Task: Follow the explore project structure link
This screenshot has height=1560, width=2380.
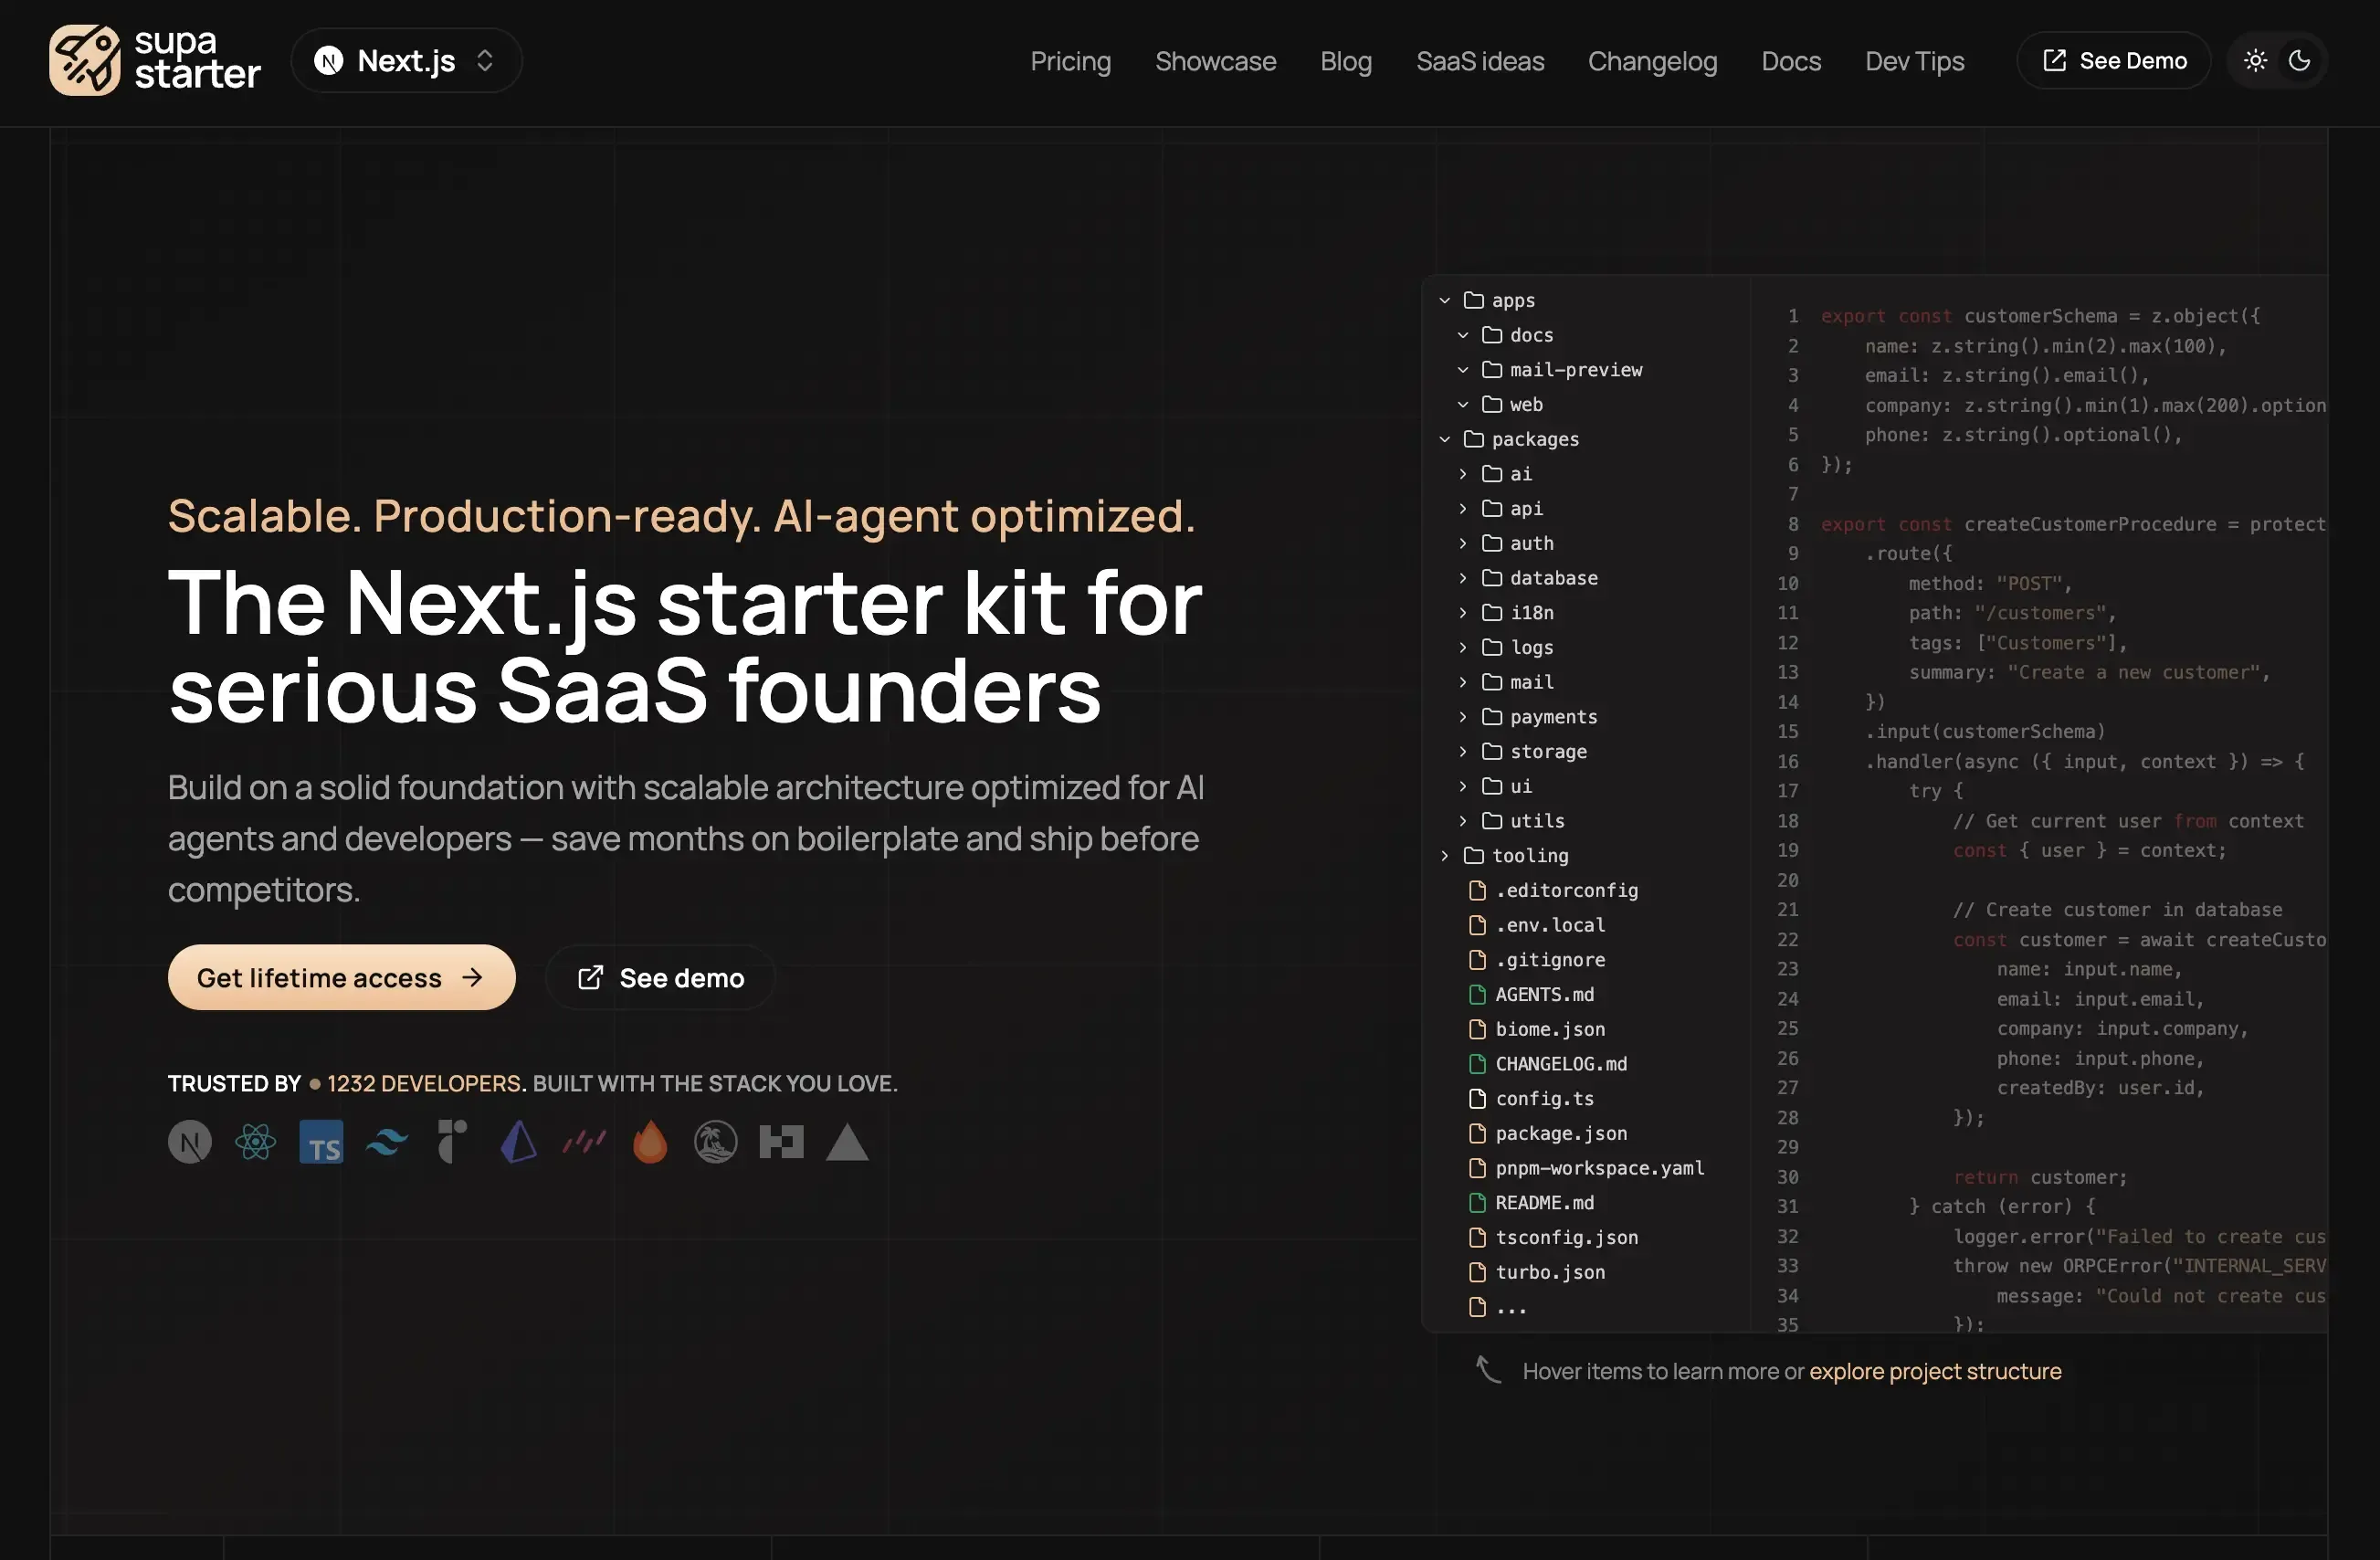Action: [x=1936, y=1371]
